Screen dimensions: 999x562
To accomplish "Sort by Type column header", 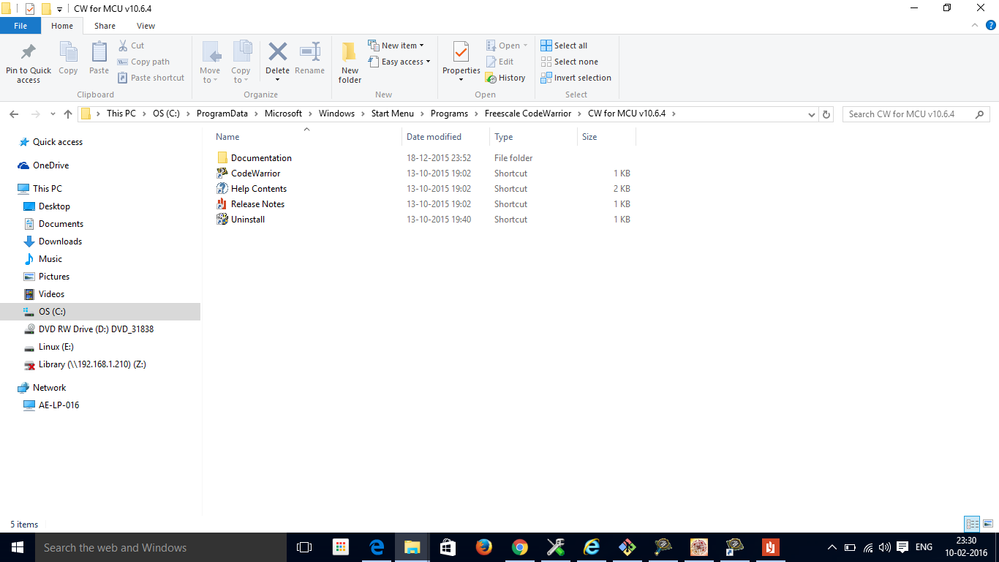I will click(503, 136).
